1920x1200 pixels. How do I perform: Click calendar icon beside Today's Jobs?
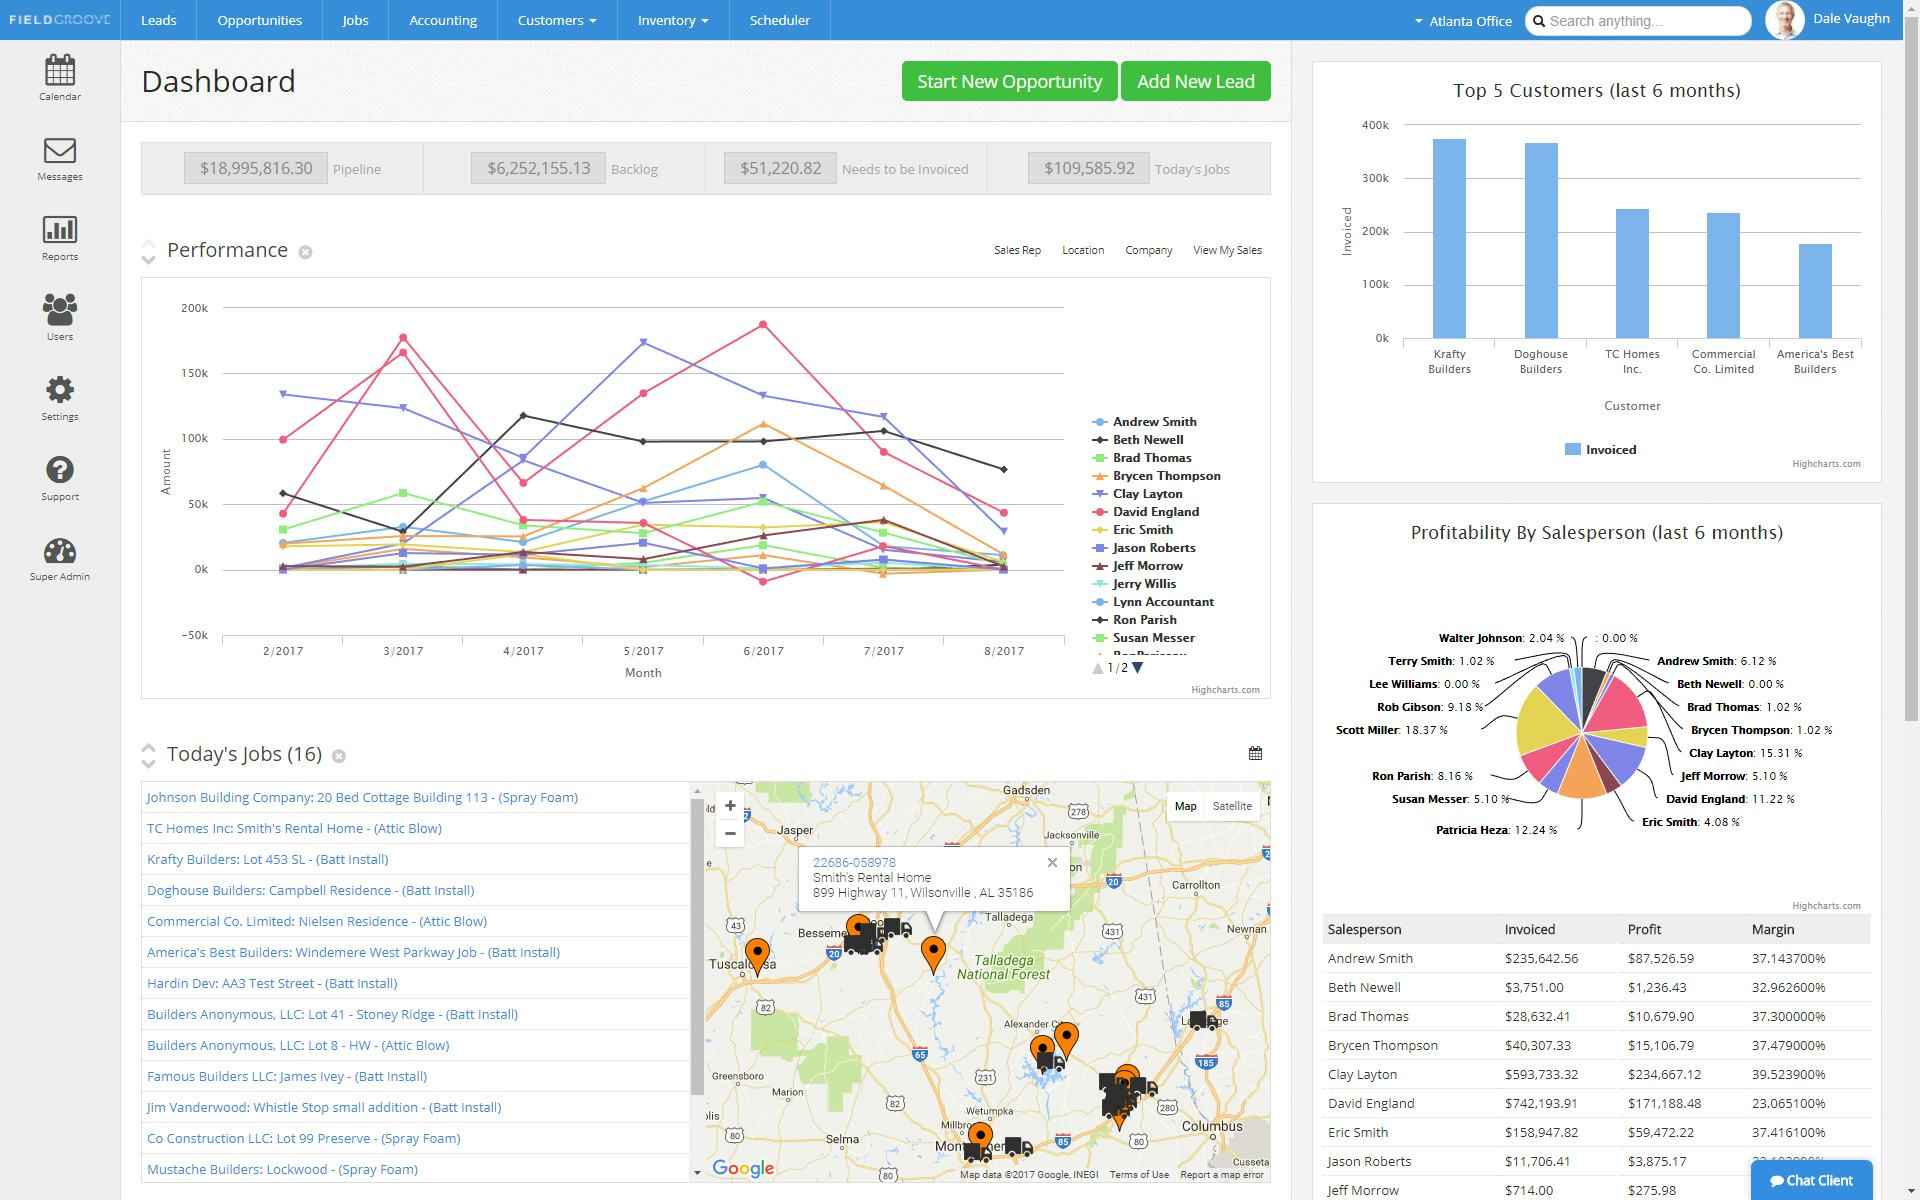[1255, 754]
